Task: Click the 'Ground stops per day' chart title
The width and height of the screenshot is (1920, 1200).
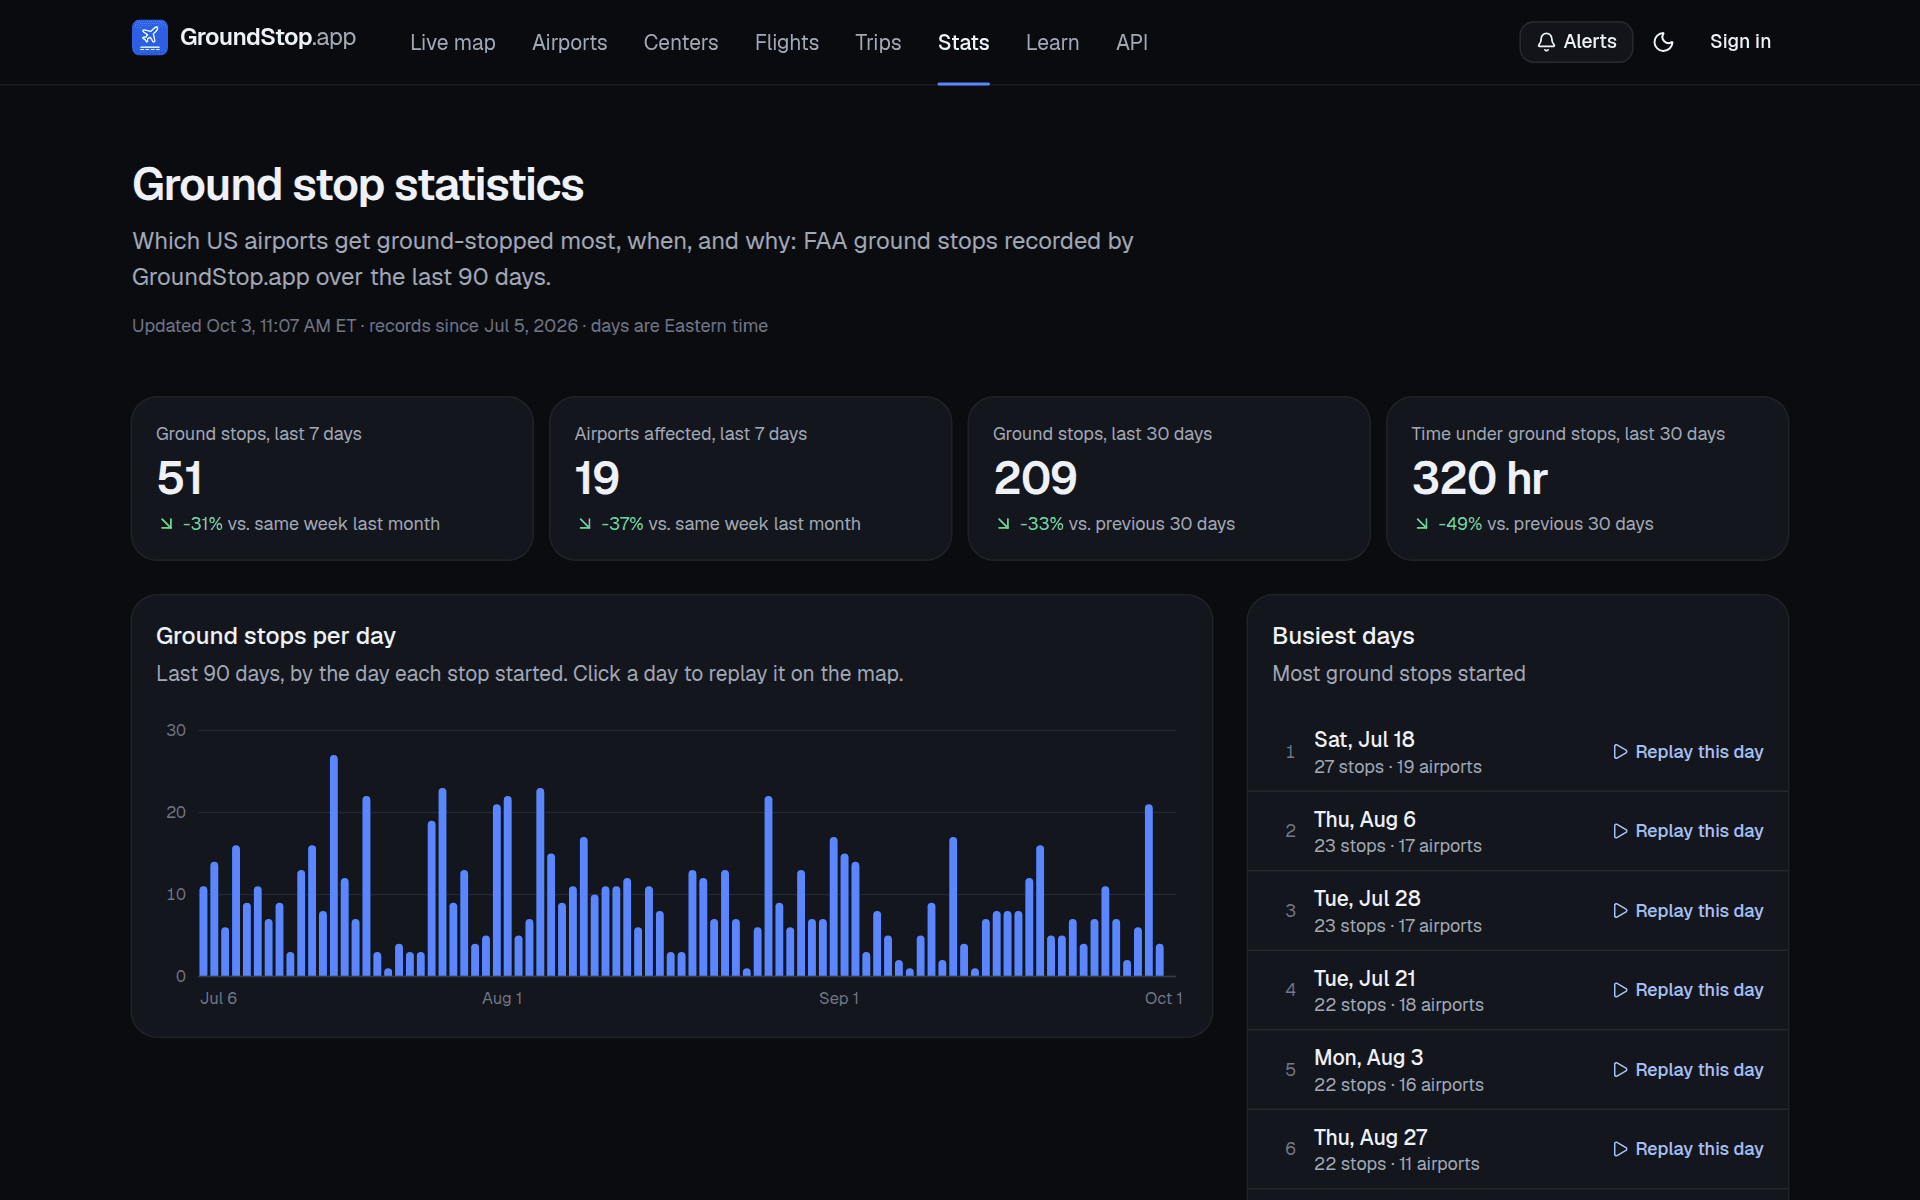Action: (276, 636)
